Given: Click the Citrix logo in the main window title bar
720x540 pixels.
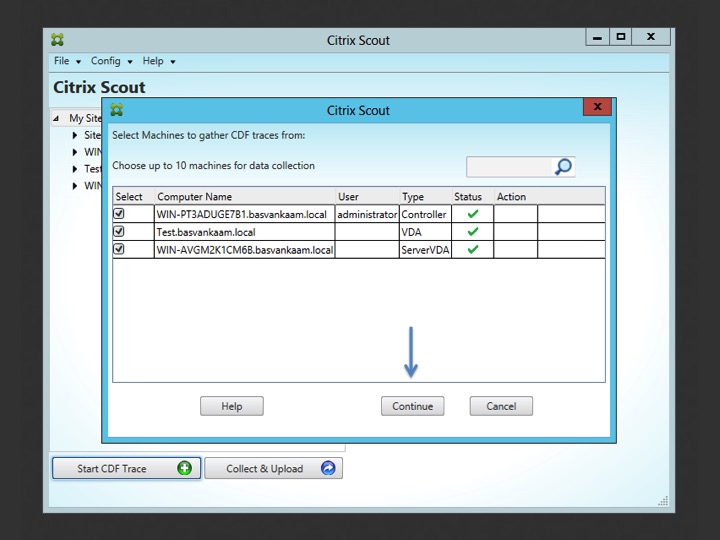Looking at the screenshot, I should pyautogui.click(x=57, y=40).
